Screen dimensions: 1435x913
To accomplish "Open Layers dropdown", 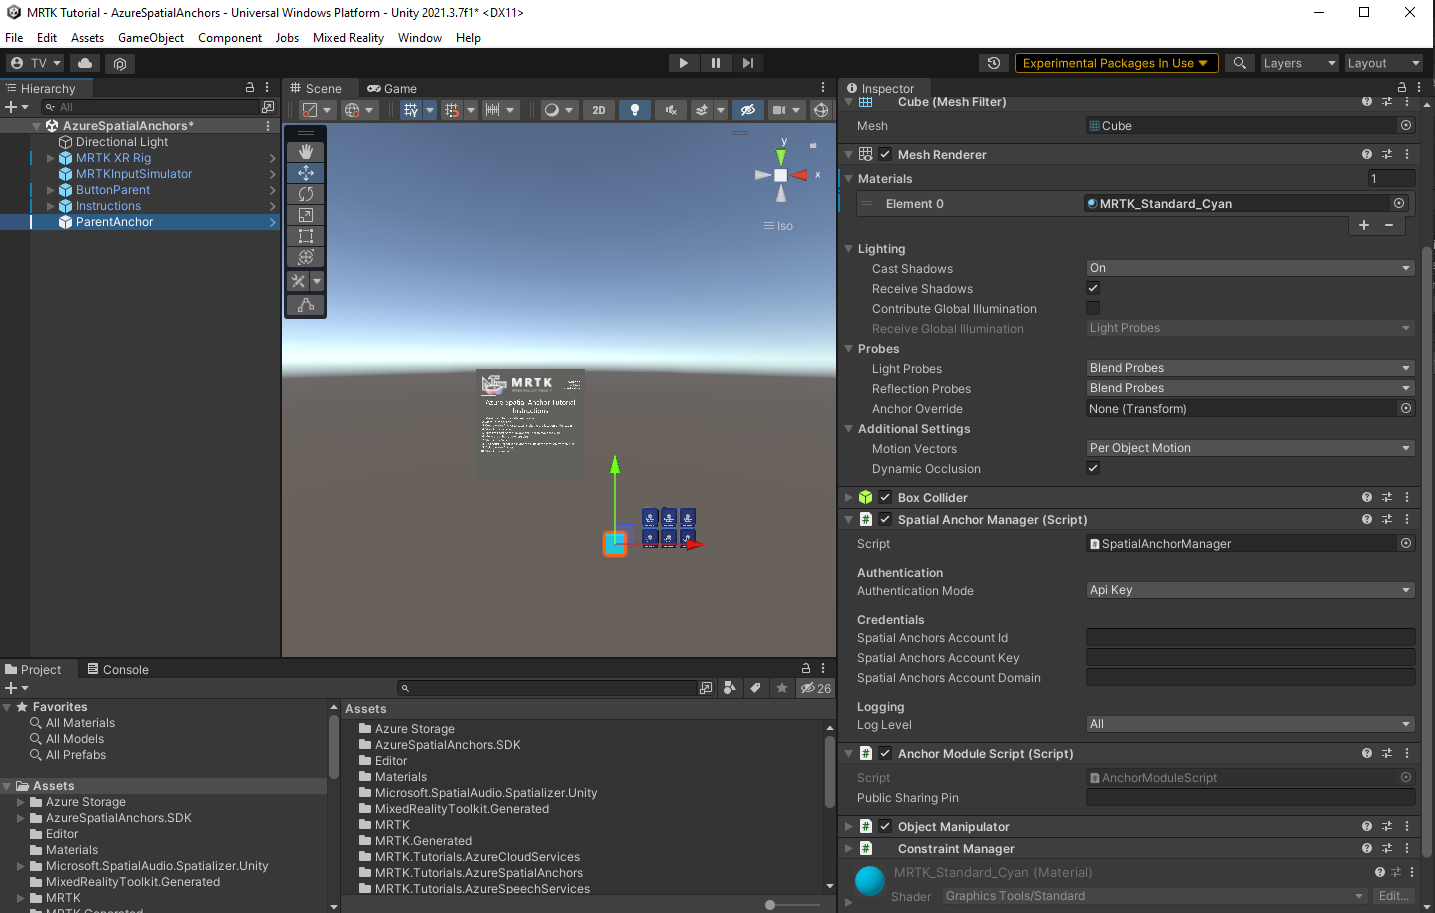I will pos(1299,63).
